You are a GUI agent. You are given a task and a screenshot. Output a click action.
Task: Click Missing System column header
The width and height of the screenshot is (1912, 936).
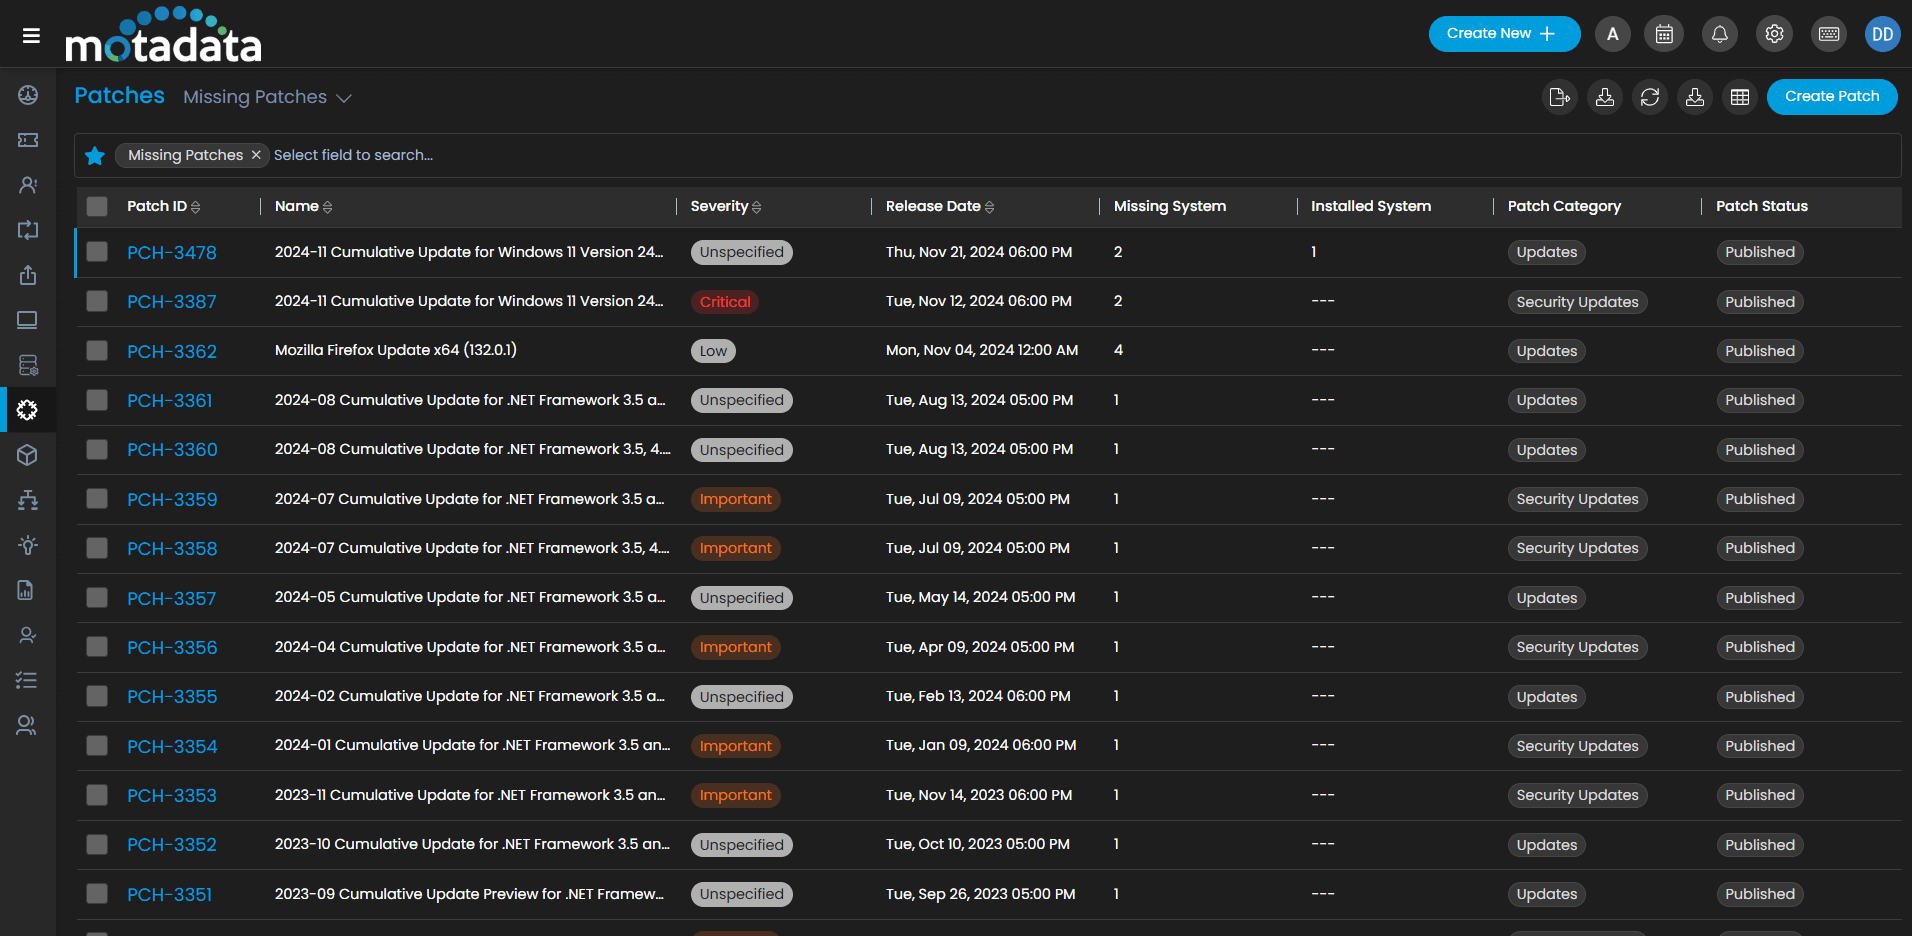pyautogui.click(x=1170, y=206)
